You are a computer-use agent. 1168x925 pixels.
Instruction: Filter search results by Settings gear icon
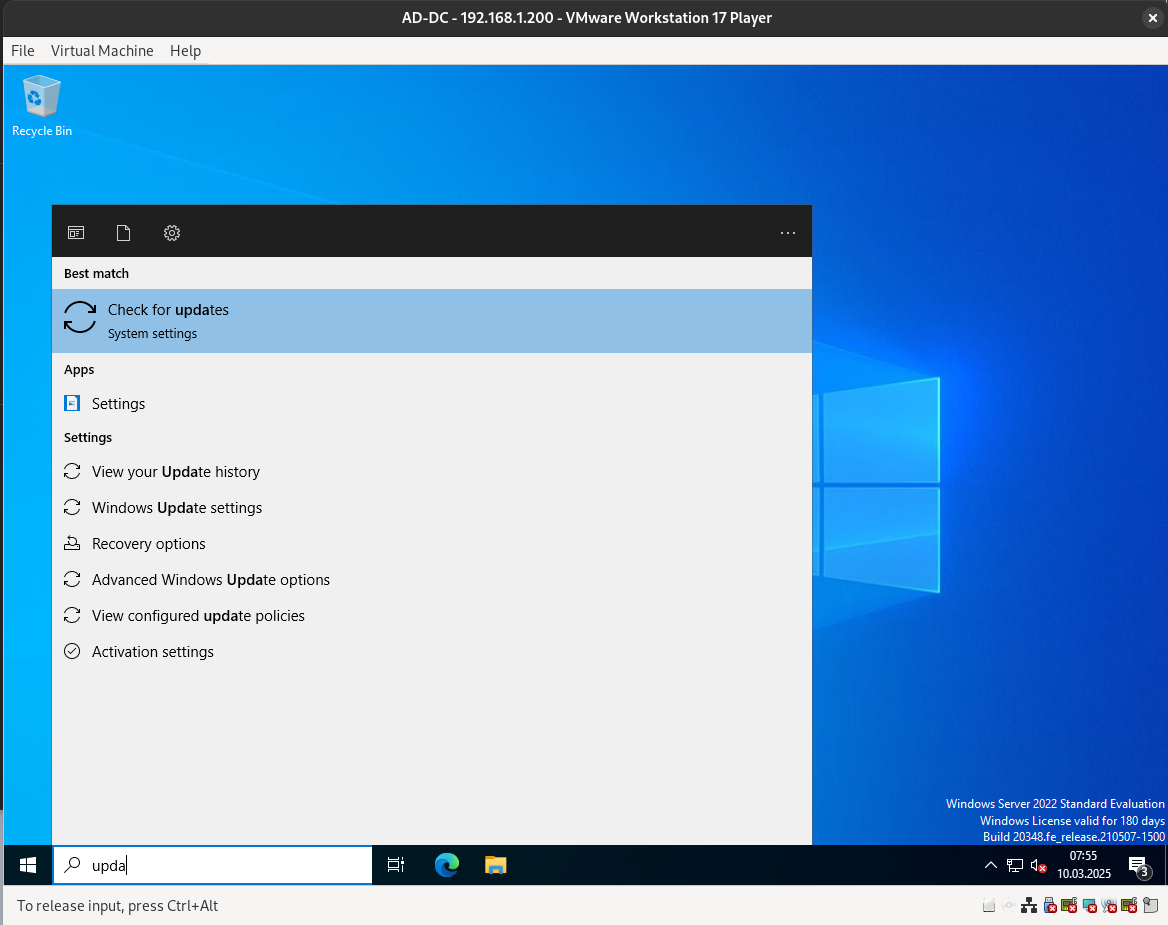[172, 233]
